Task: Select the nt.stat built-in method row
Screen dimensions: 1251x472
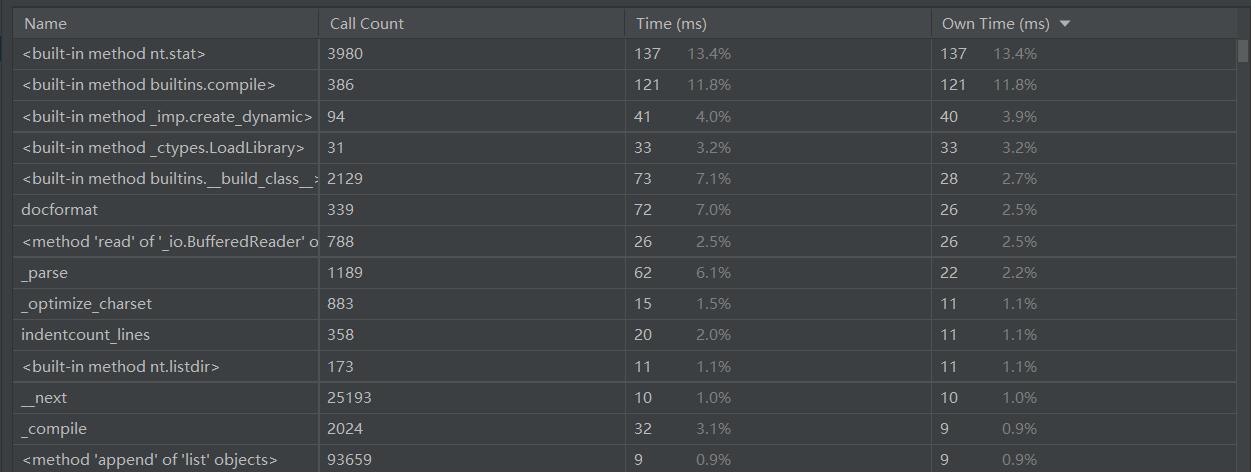Action: [x=113, y=54]
